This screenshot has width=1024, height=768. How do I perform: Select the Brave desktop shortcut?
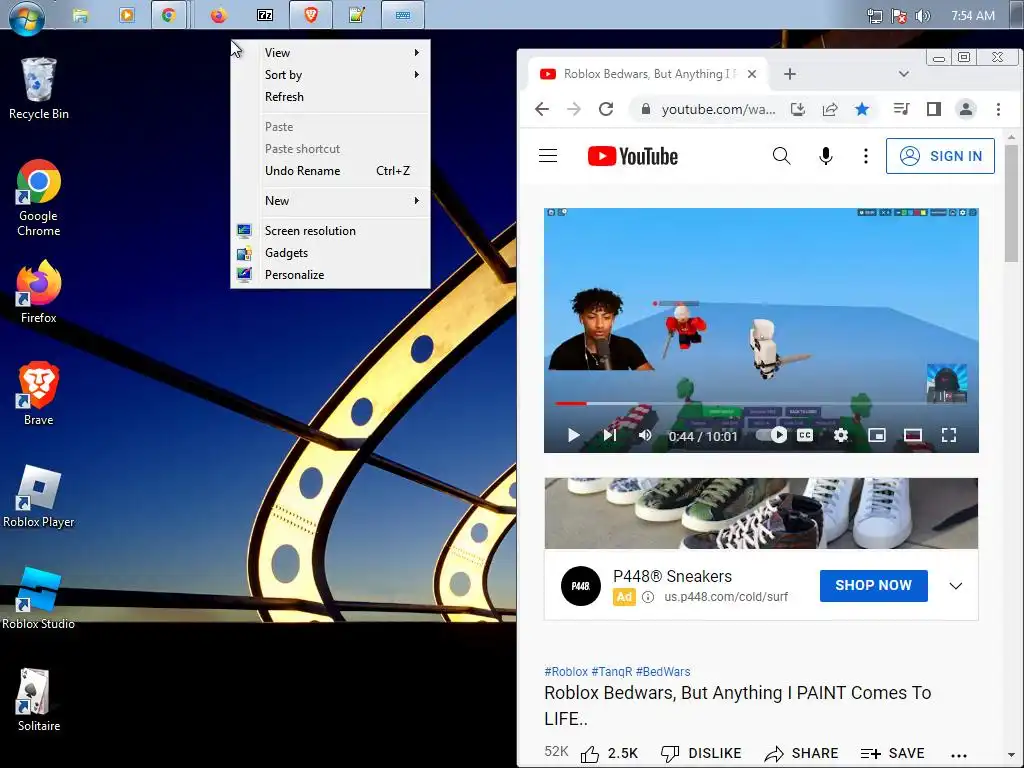[x=39, y=393]
